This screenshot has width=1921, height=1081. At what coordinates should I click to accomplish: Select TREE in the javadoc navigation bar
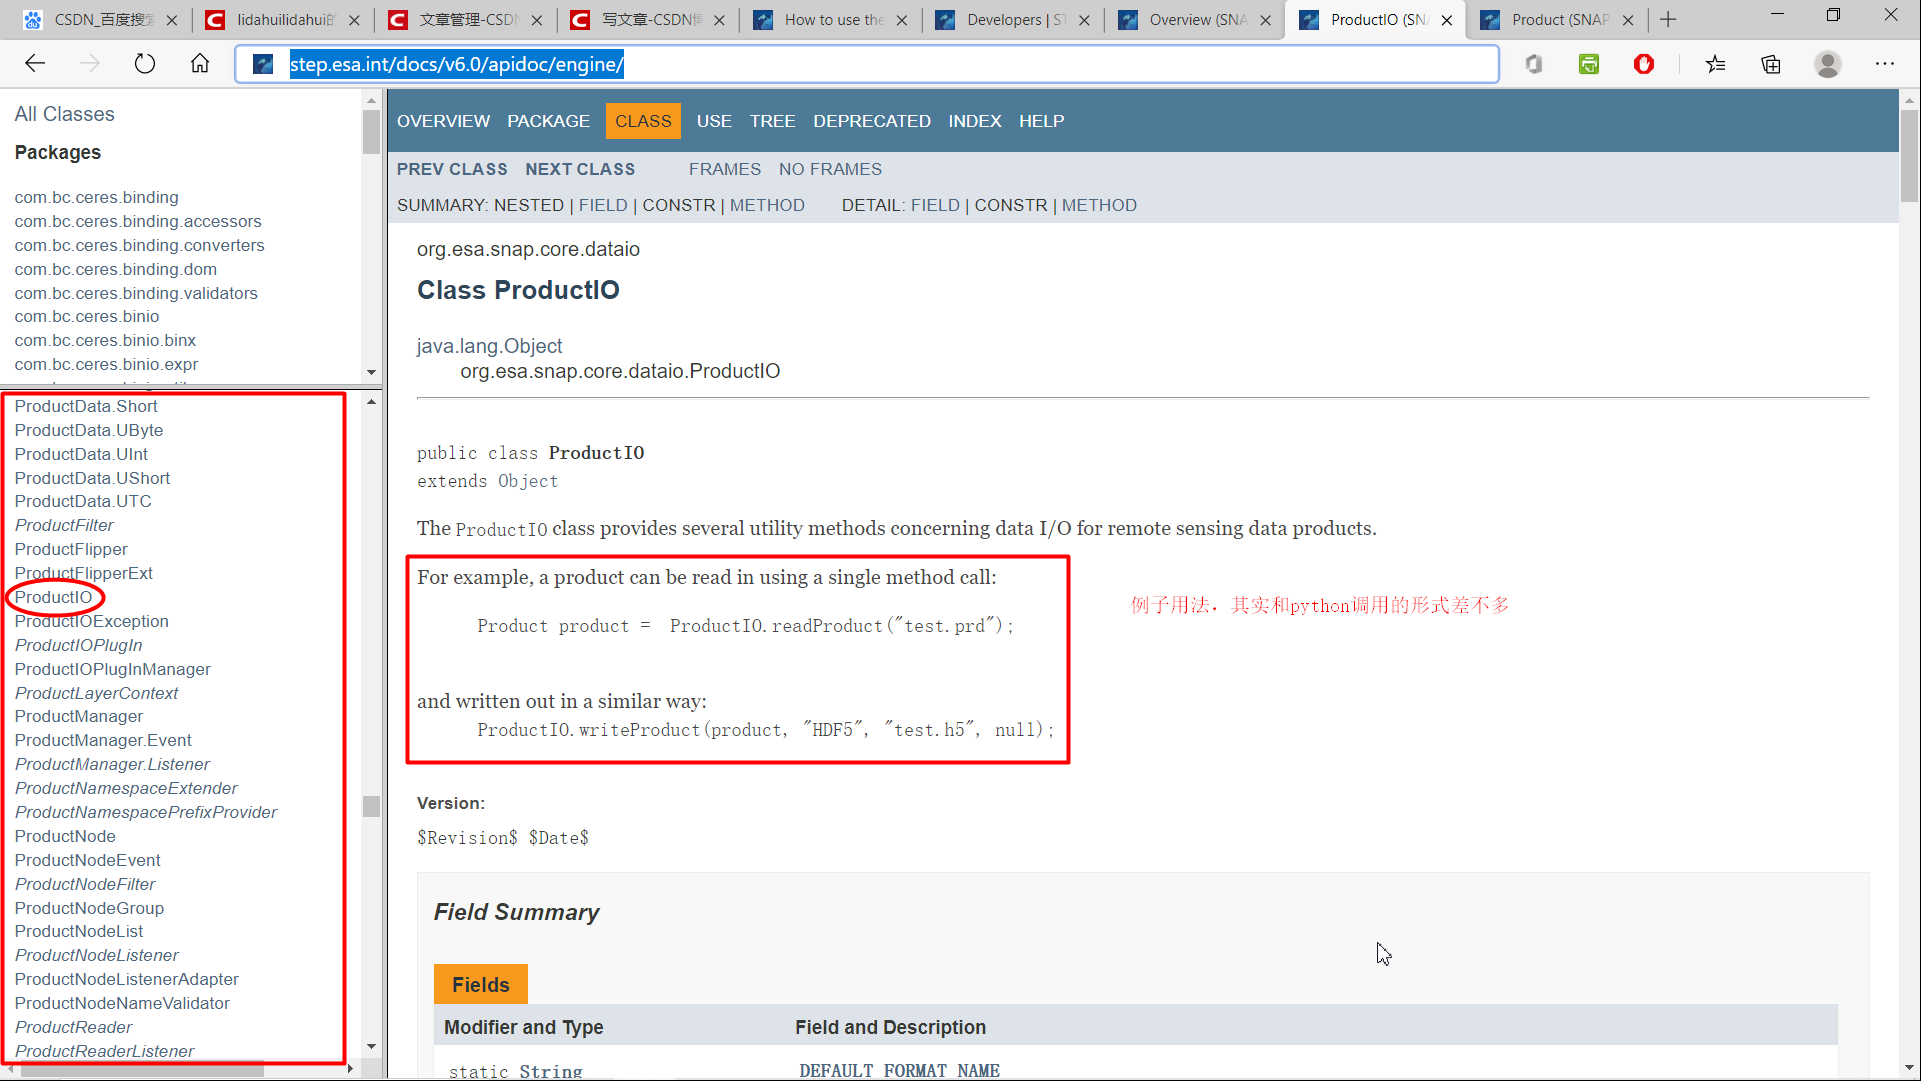pos(772,121)
